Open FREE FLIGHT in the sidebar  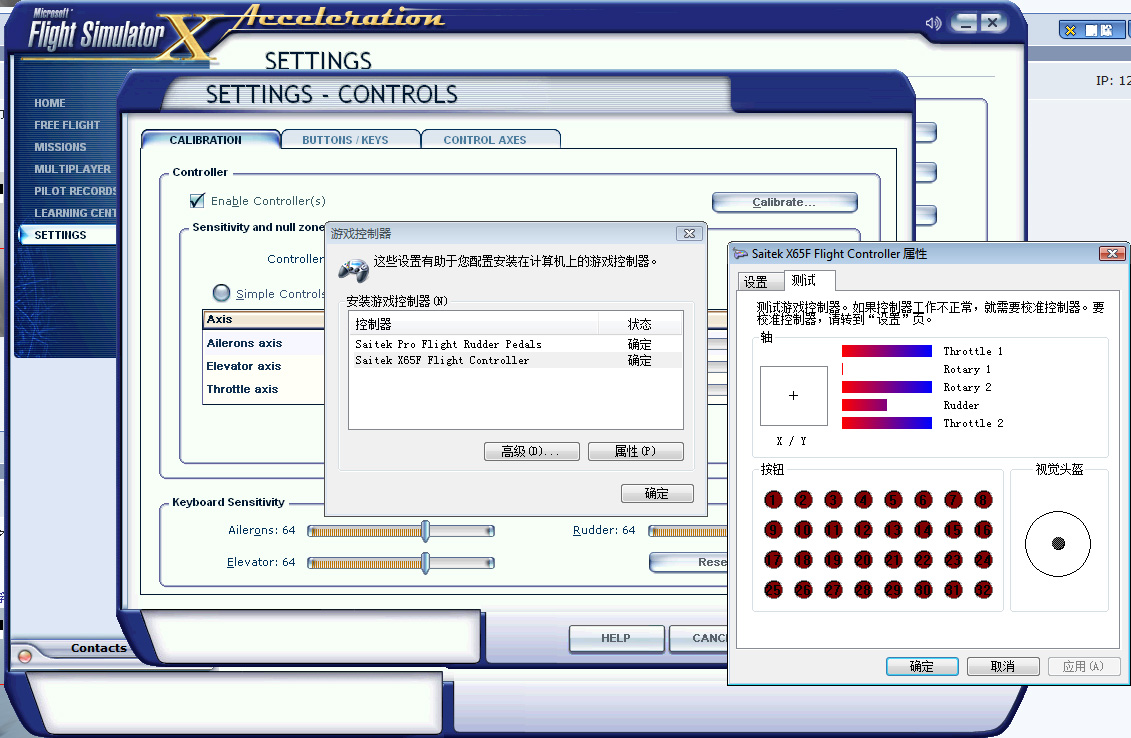(x=67, y=125)
